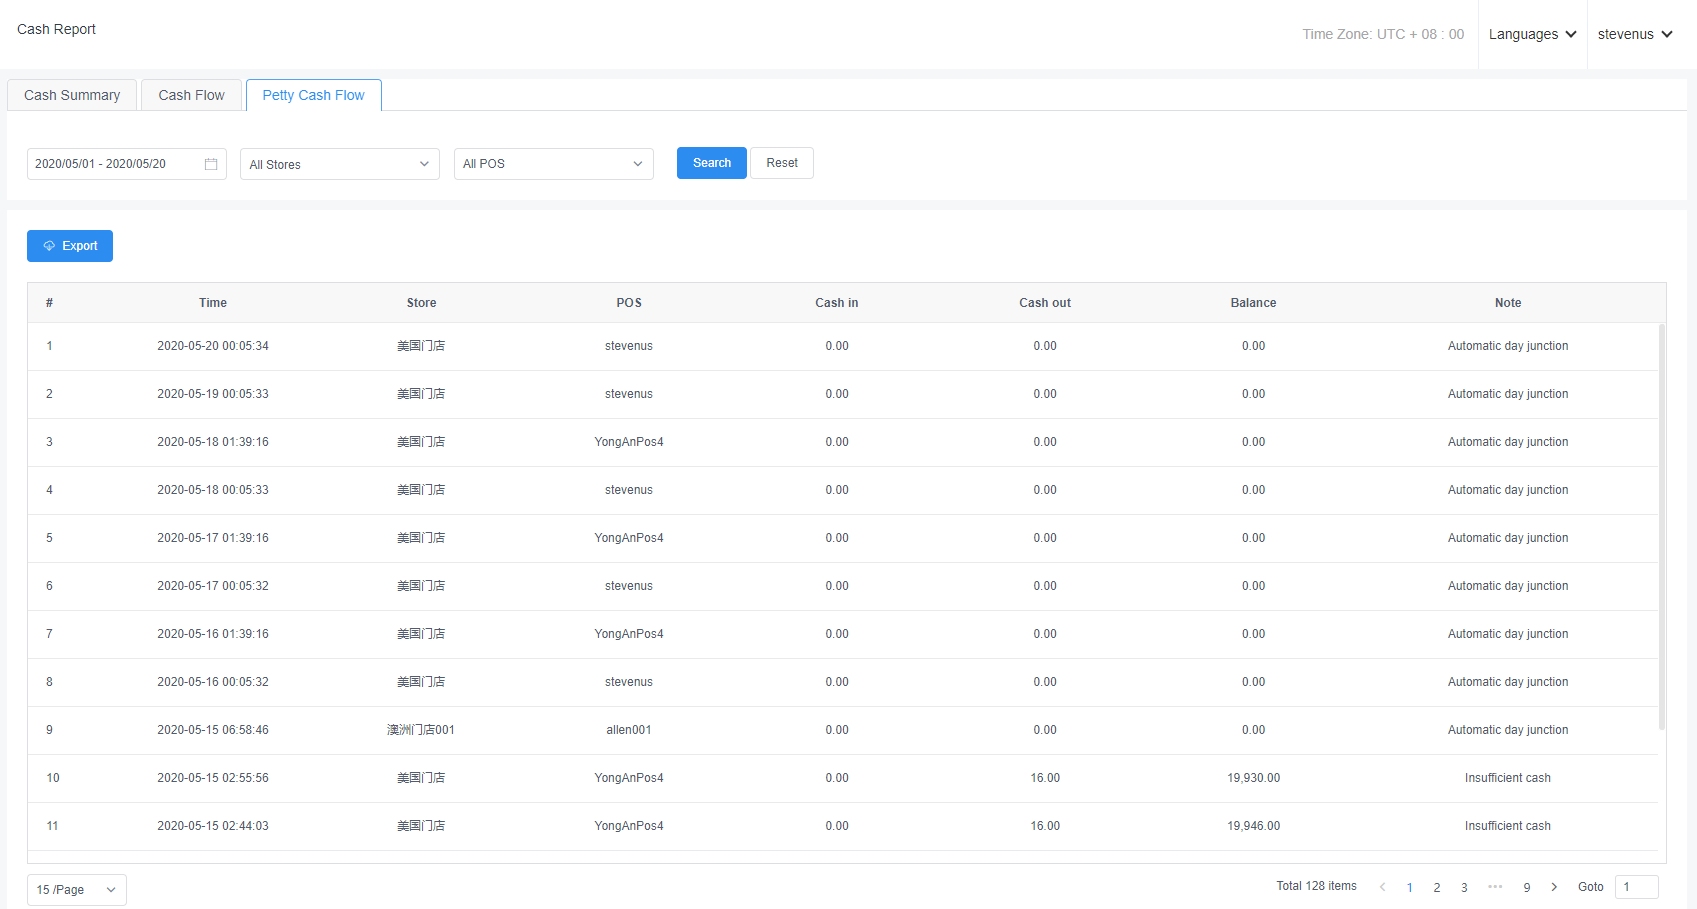Open the 15 /Page size selector

77,890
